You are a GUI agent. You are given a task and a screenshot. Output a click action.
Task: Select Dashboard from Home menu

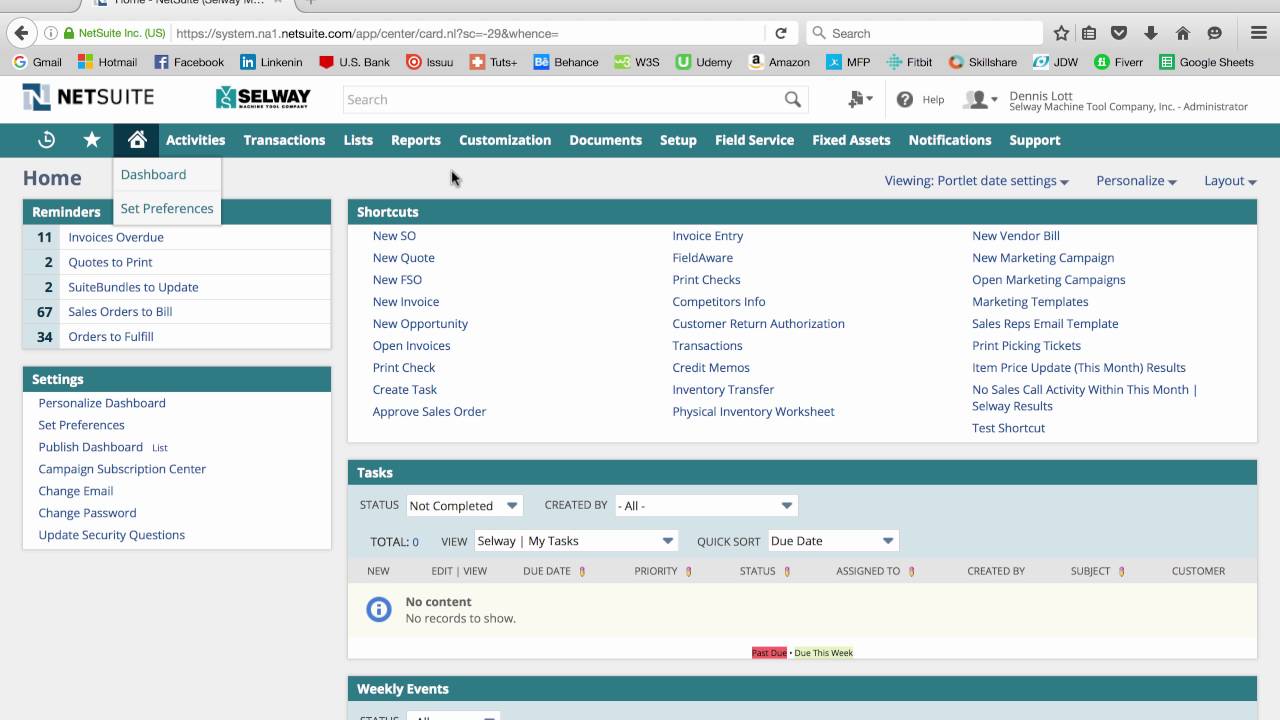[153, 174]
